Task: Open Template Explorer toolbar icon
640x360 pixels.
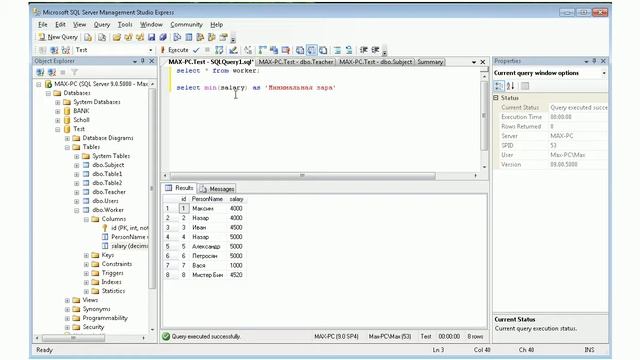Action: [211, 38]
